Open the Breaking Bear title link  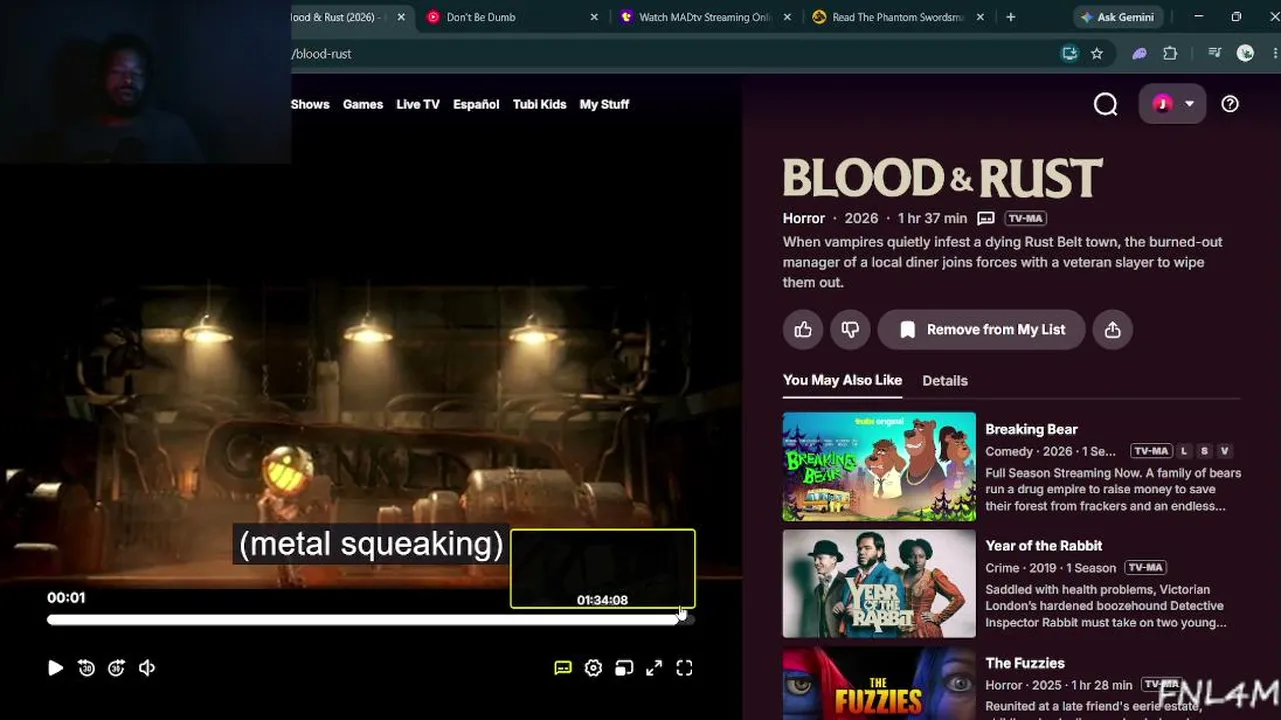[x=1031, y=429]
